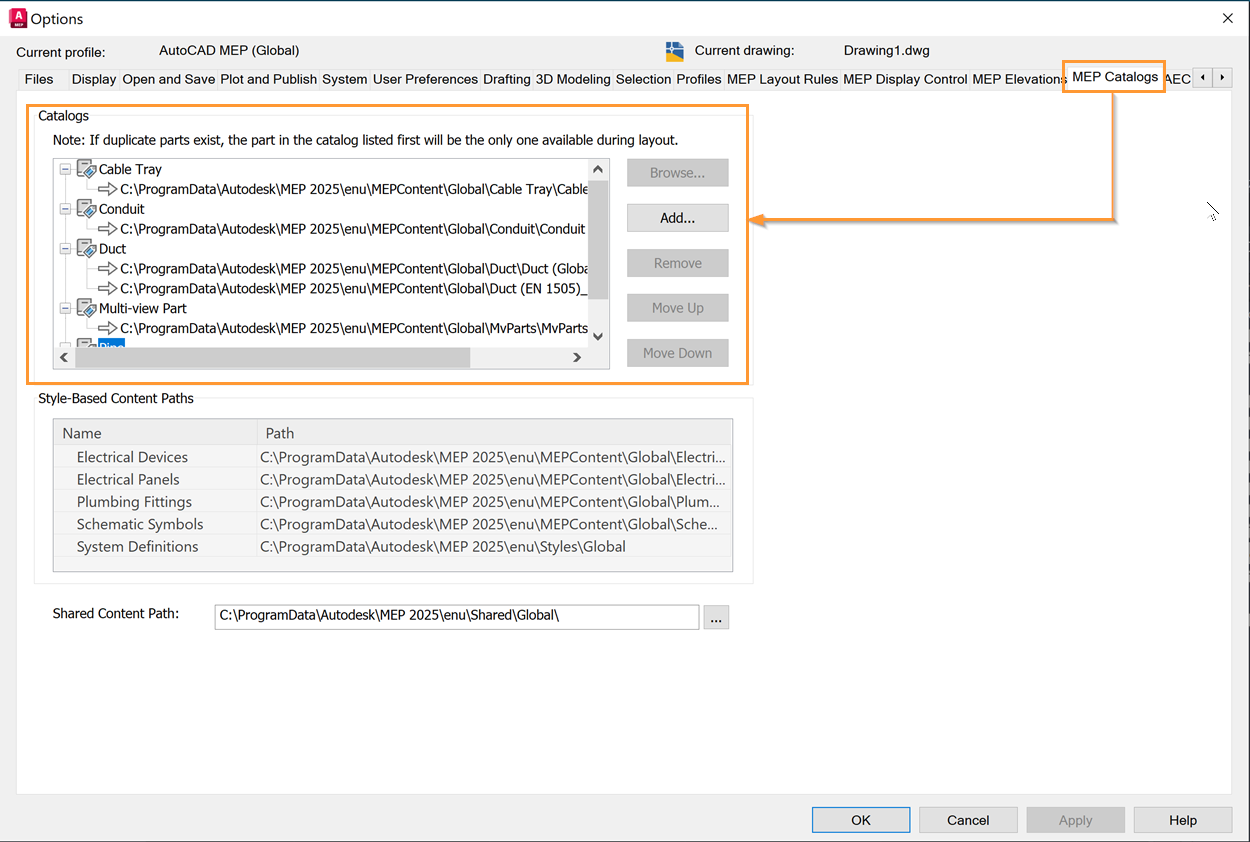Screen dimensions: 1250x842
Task: Select the System Definitions row
Action: click(392, 546)
